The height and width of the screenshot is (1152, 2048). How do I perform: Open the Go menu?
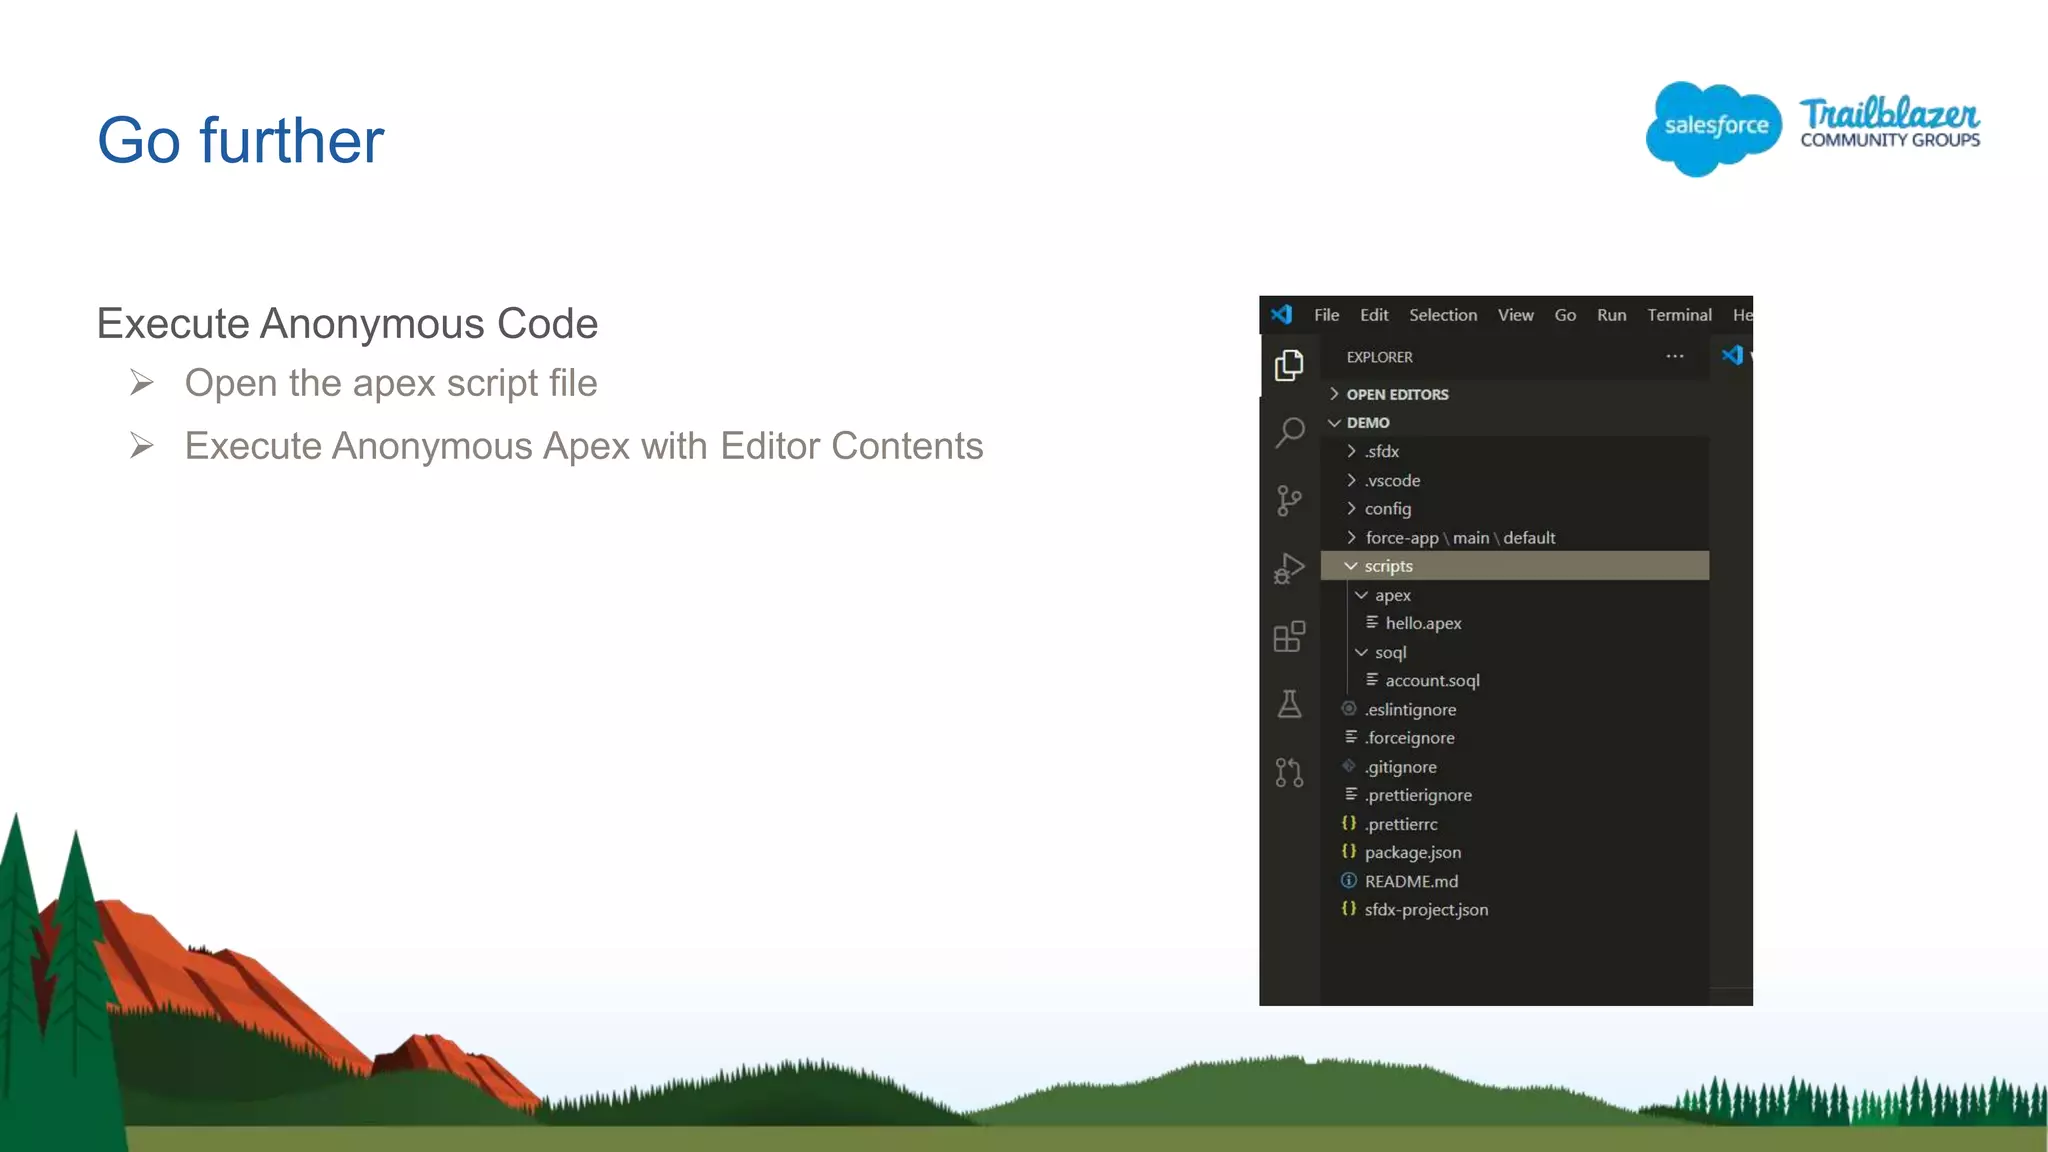coord(1565,314)
